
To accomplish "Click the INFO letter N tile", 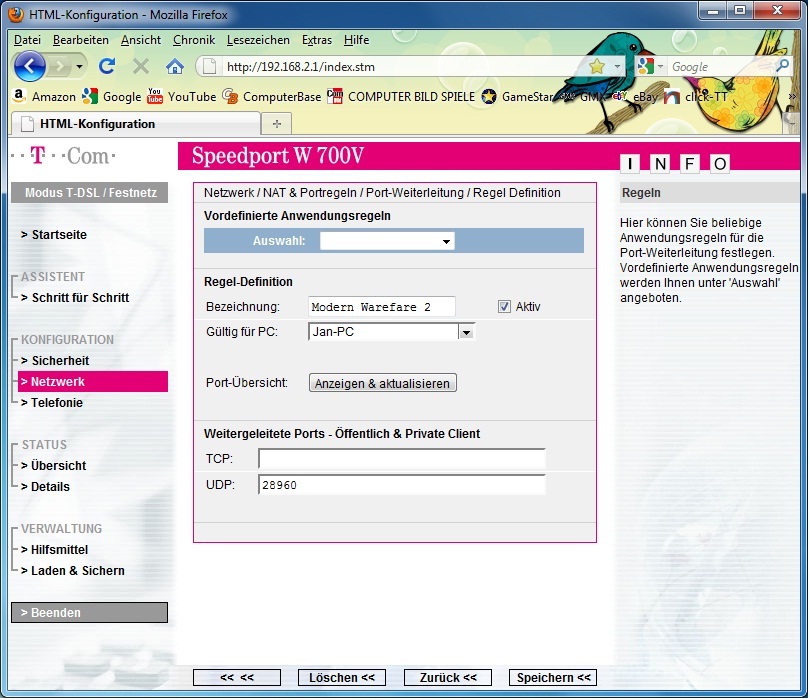I will [660, 164].
